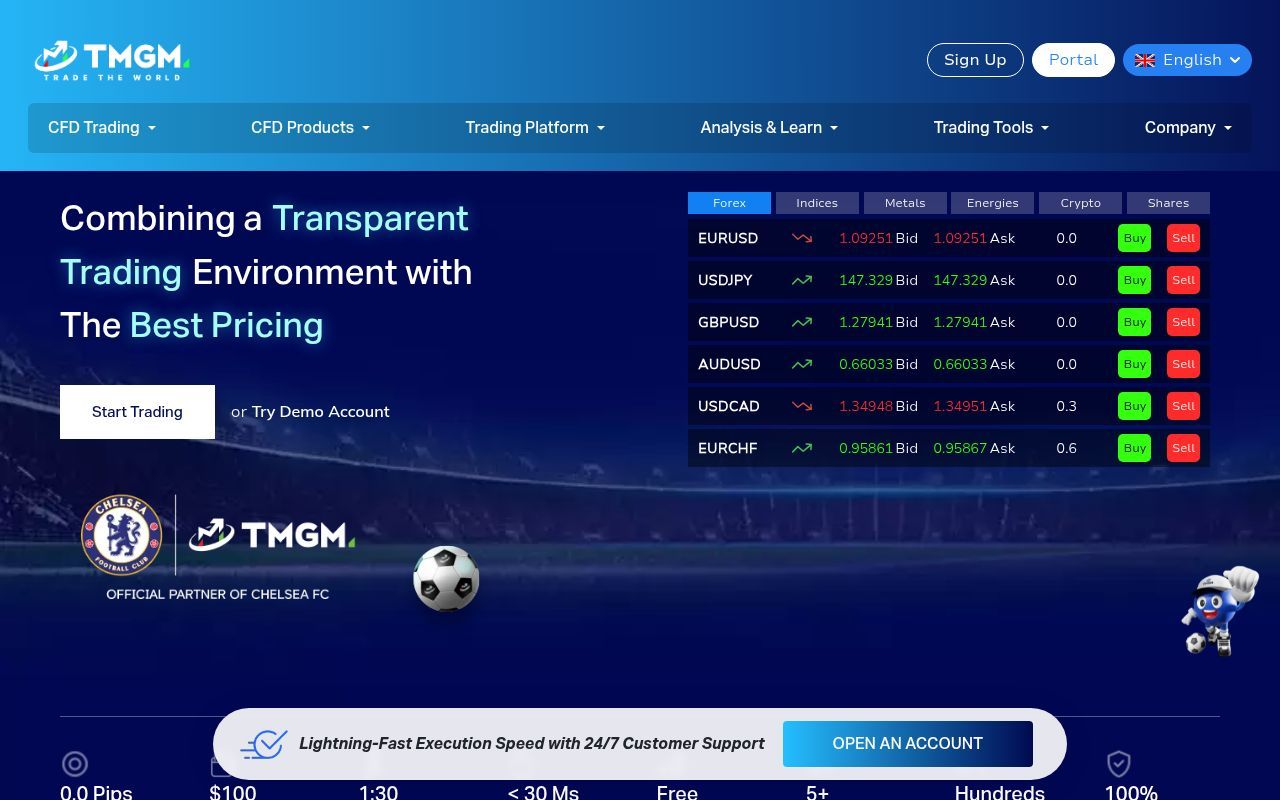Viewport: 1280px width, 800px height.
Task: Click the TMGM logo in the header
Action: tap(112, 60)
